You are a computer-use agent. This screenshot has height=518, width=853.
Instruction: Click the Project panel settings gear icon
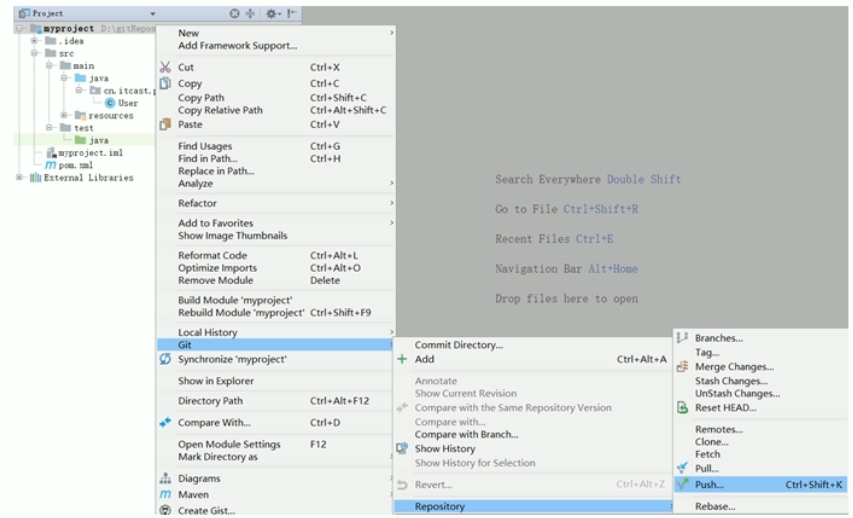tap(270, 14)
